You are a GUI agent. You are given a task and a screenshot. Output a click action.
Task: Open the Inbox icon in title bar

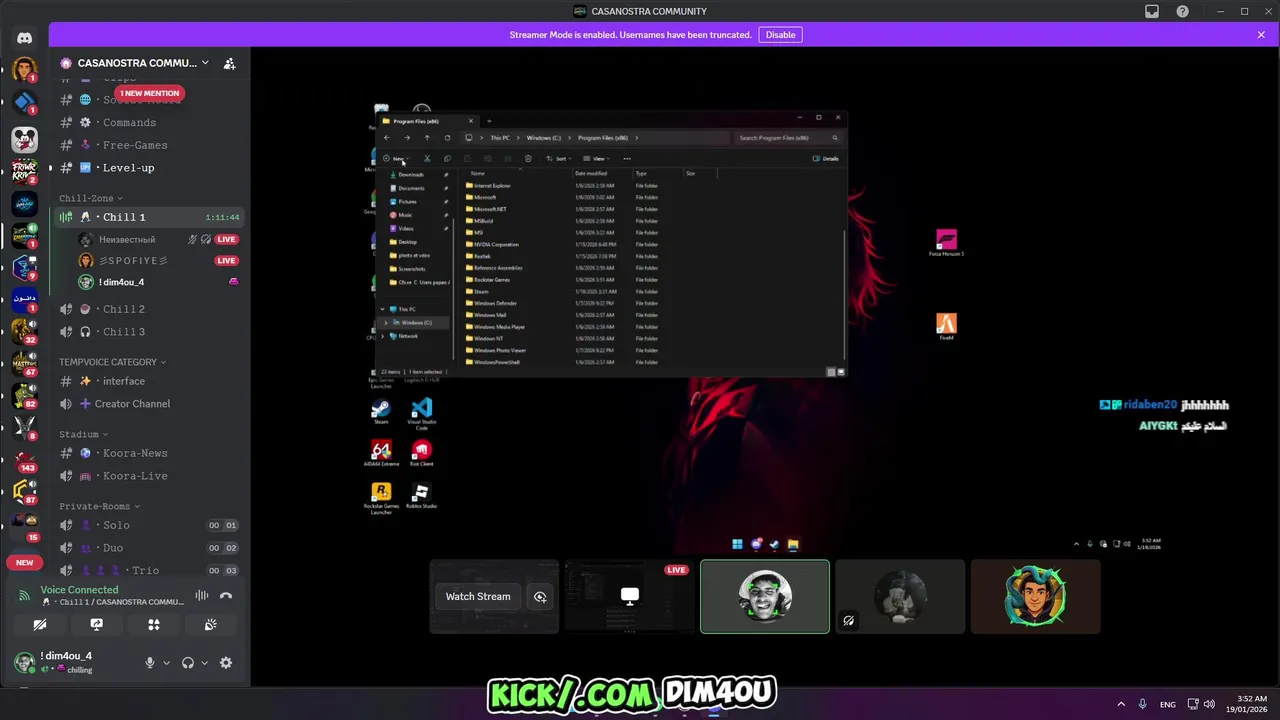1152,11
